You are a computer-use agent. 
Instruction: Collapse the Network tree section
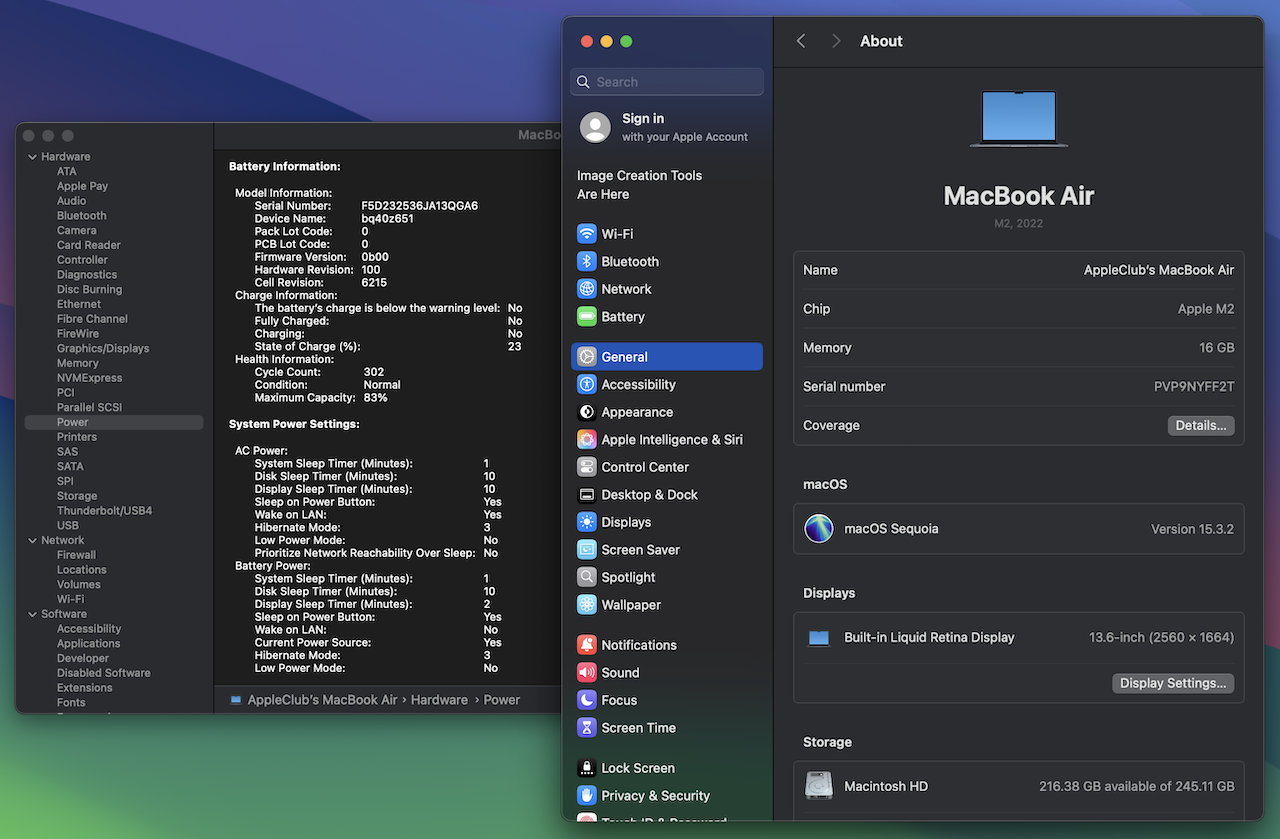(33, 540)
